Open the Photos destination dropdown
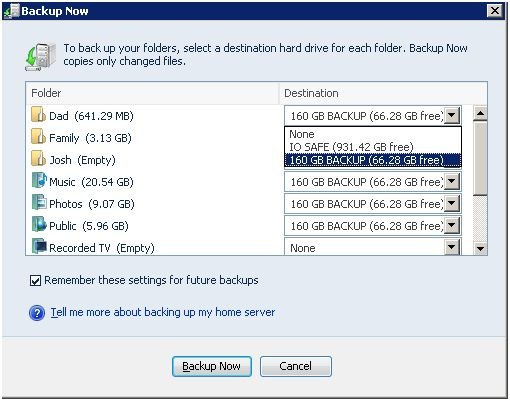This screenshot has height=401, width=510. 452,204
